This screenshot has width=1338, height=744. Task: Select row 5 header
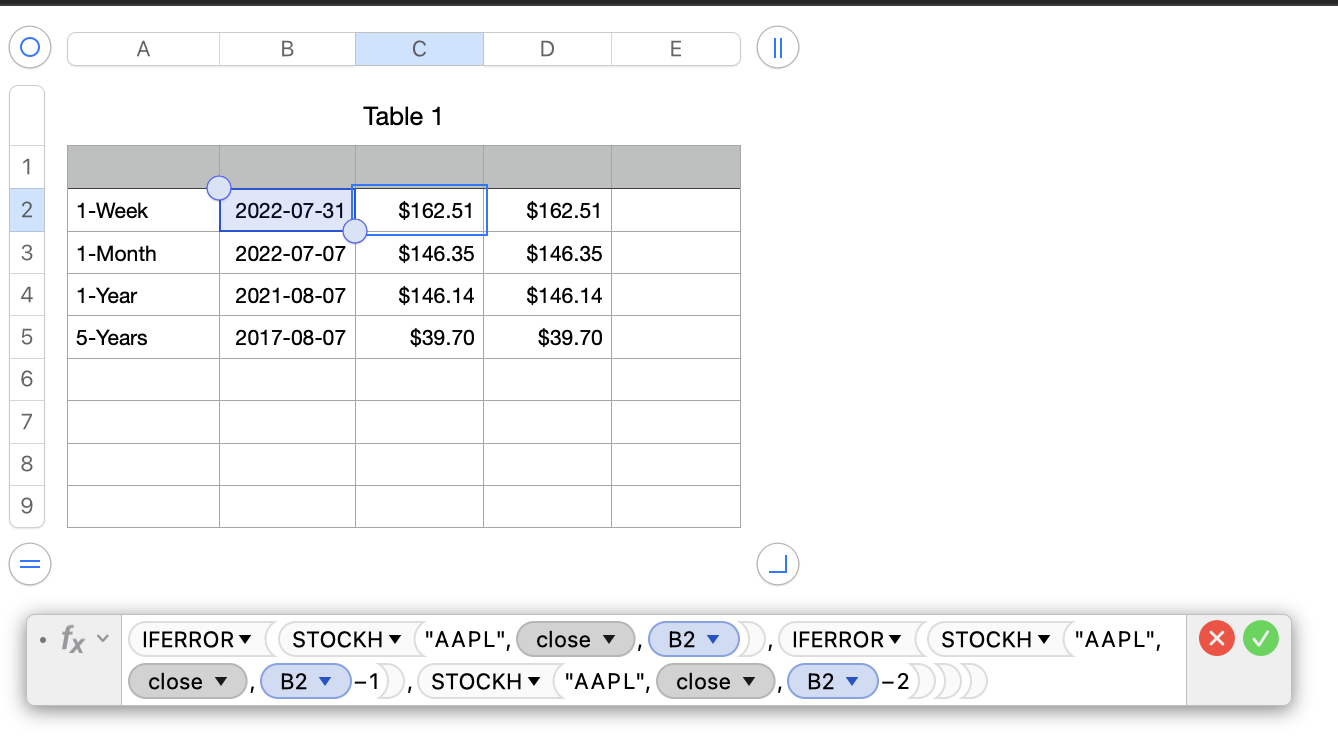27,337
